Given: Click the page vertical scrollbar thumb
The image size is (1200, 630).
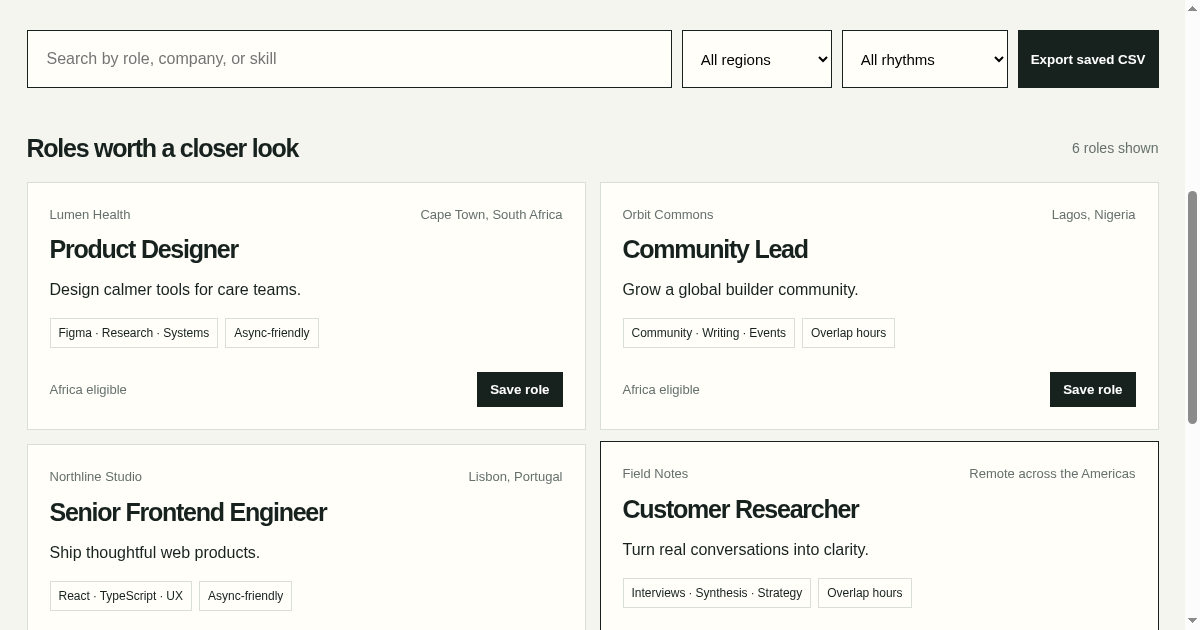Looking at the screenshot, I should click(1192, 307).
